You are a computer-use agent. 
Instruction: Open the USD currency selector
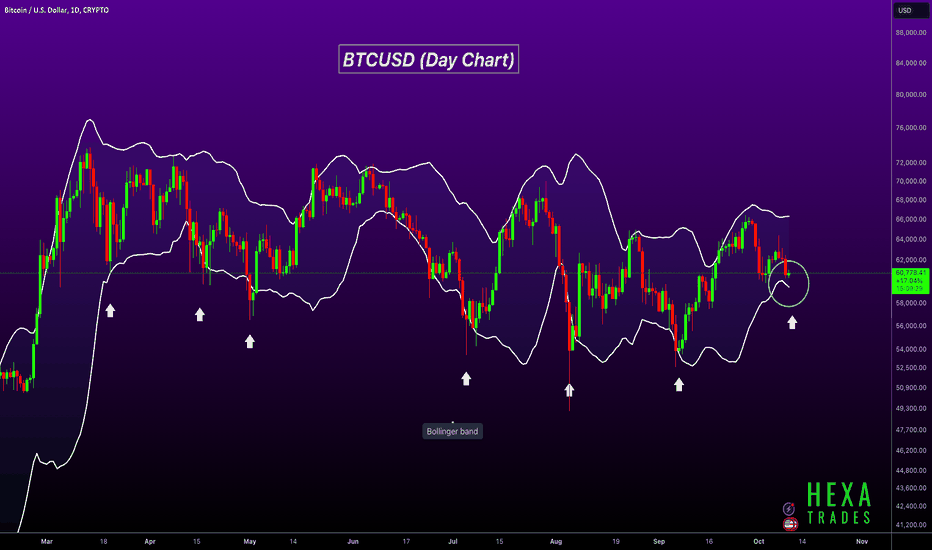point(911,10)
